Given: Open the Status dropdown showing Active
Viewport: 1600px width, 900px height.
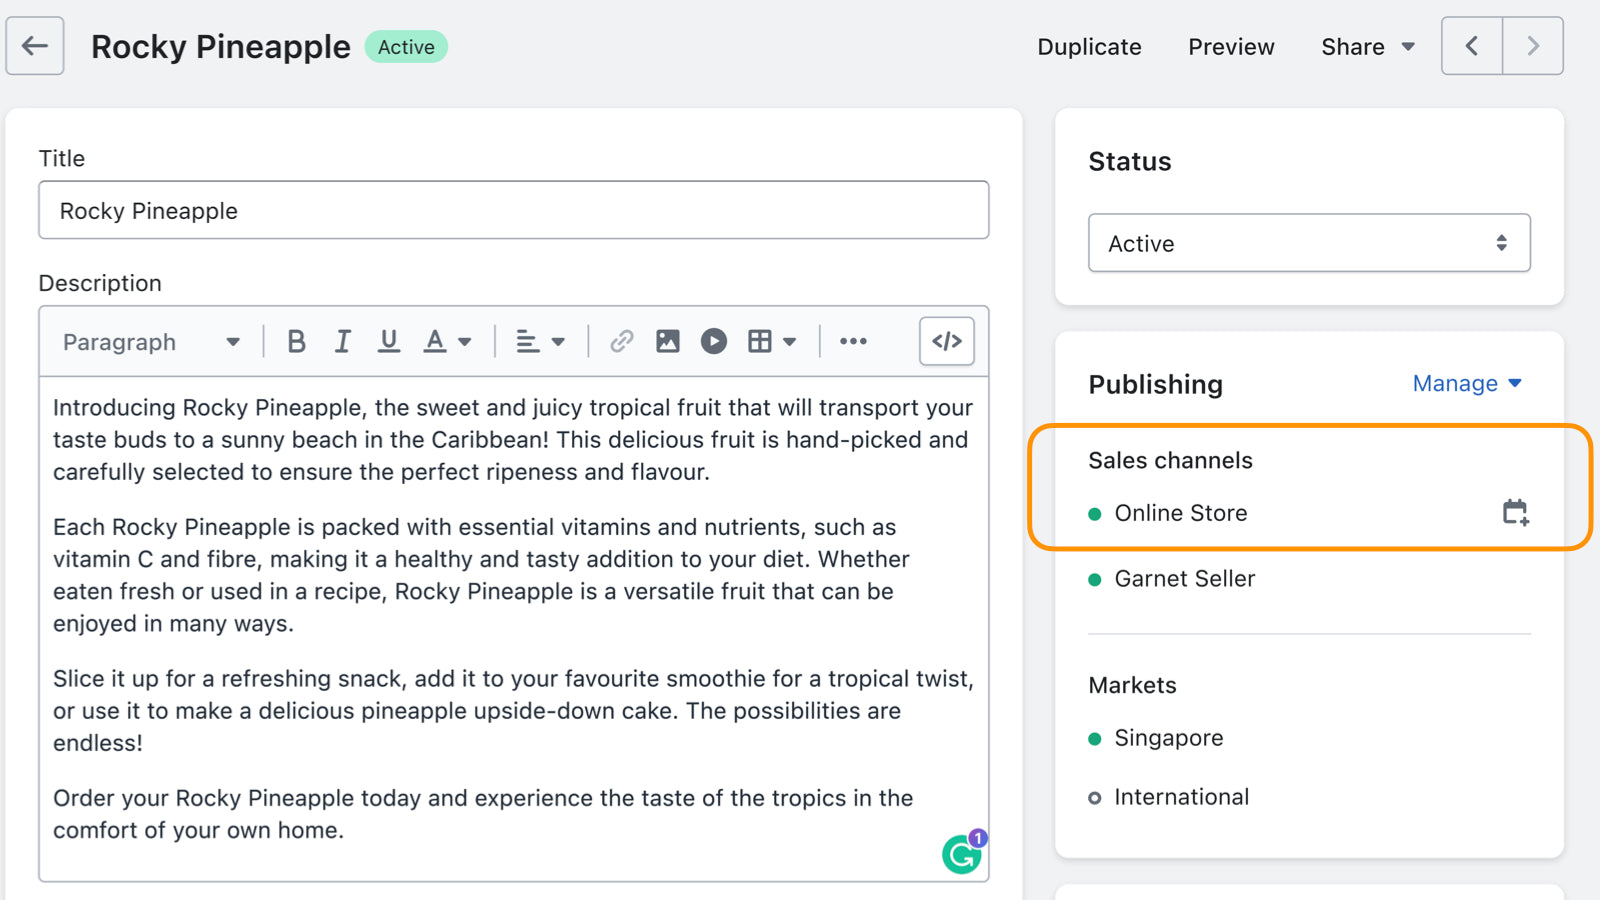Looking at the screenshot, I should coord(1308,243).
